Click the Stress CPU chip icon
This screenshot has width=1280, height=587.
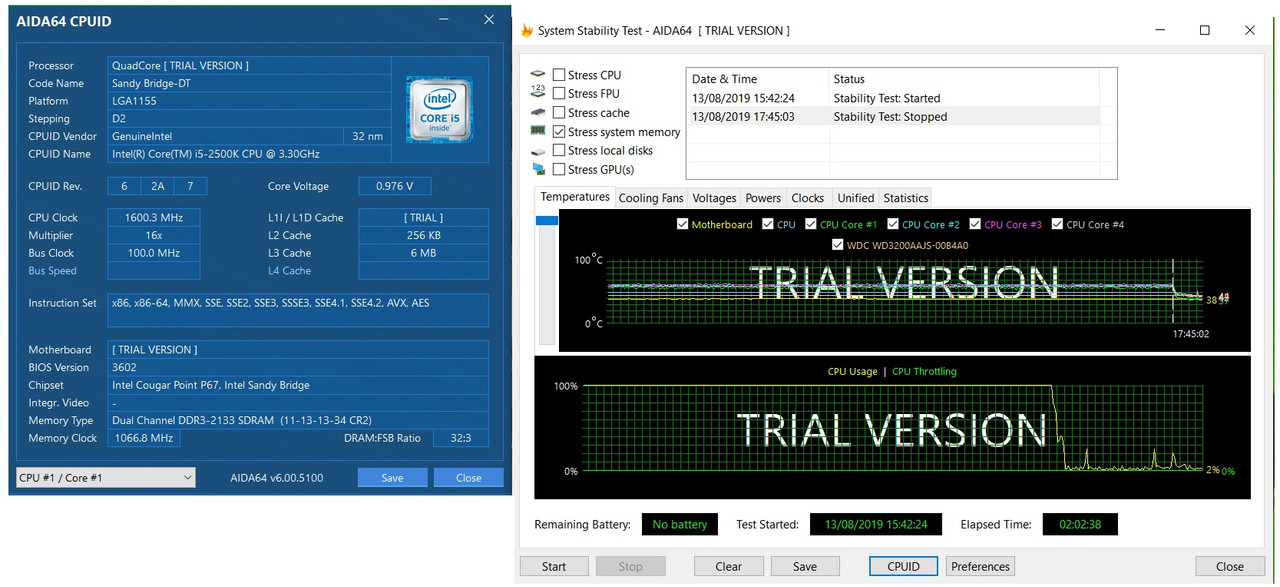click(x=538, y=75)
